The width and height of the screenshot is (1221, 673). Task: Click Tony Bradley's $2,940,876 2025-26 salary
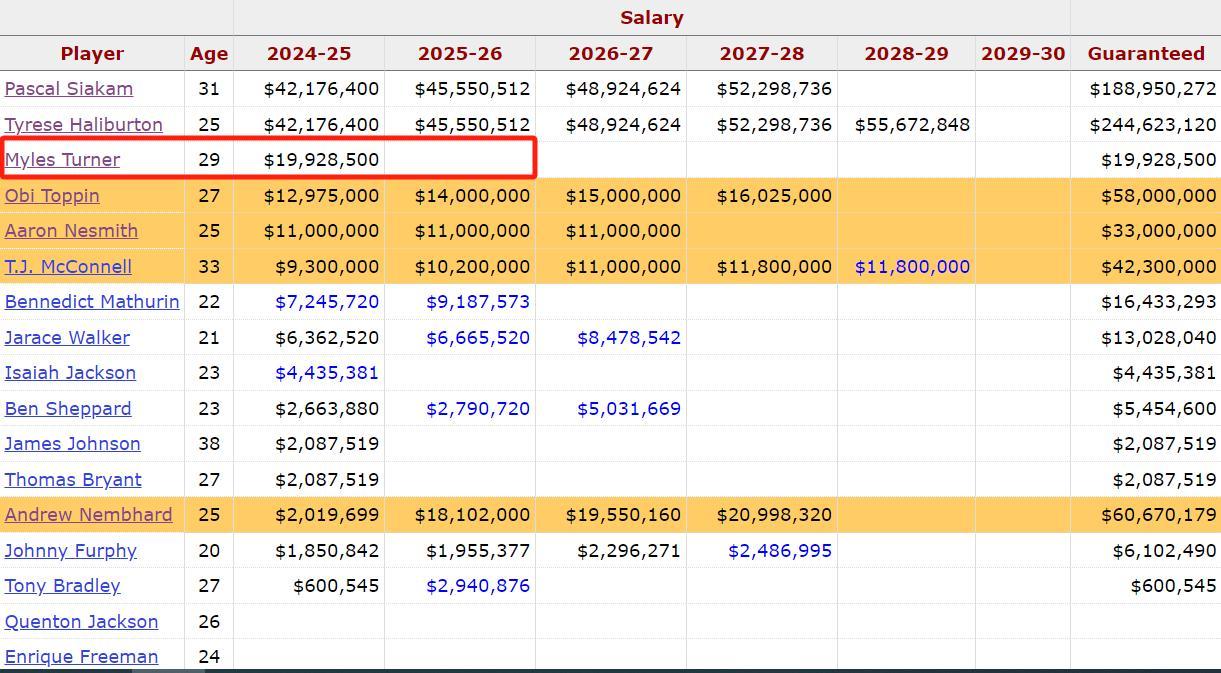[x=478, y=586]
